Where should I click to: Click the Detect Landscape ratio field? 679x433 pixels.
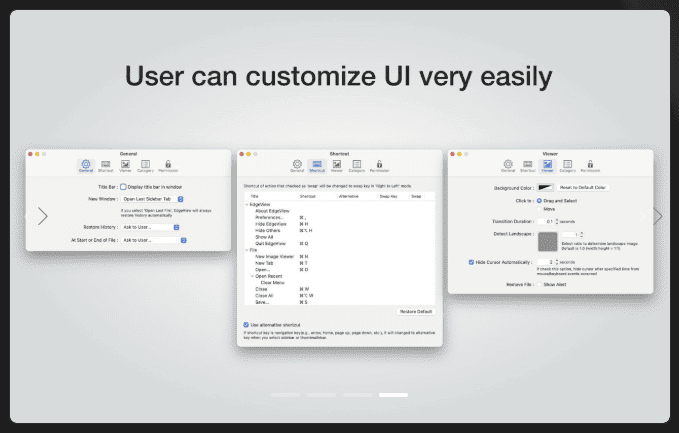click(x=570, y=235)
